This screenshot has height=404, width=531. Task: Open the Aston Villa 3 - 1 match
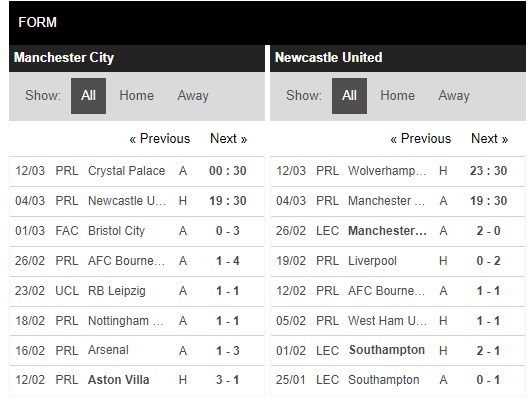coord(137,380)
